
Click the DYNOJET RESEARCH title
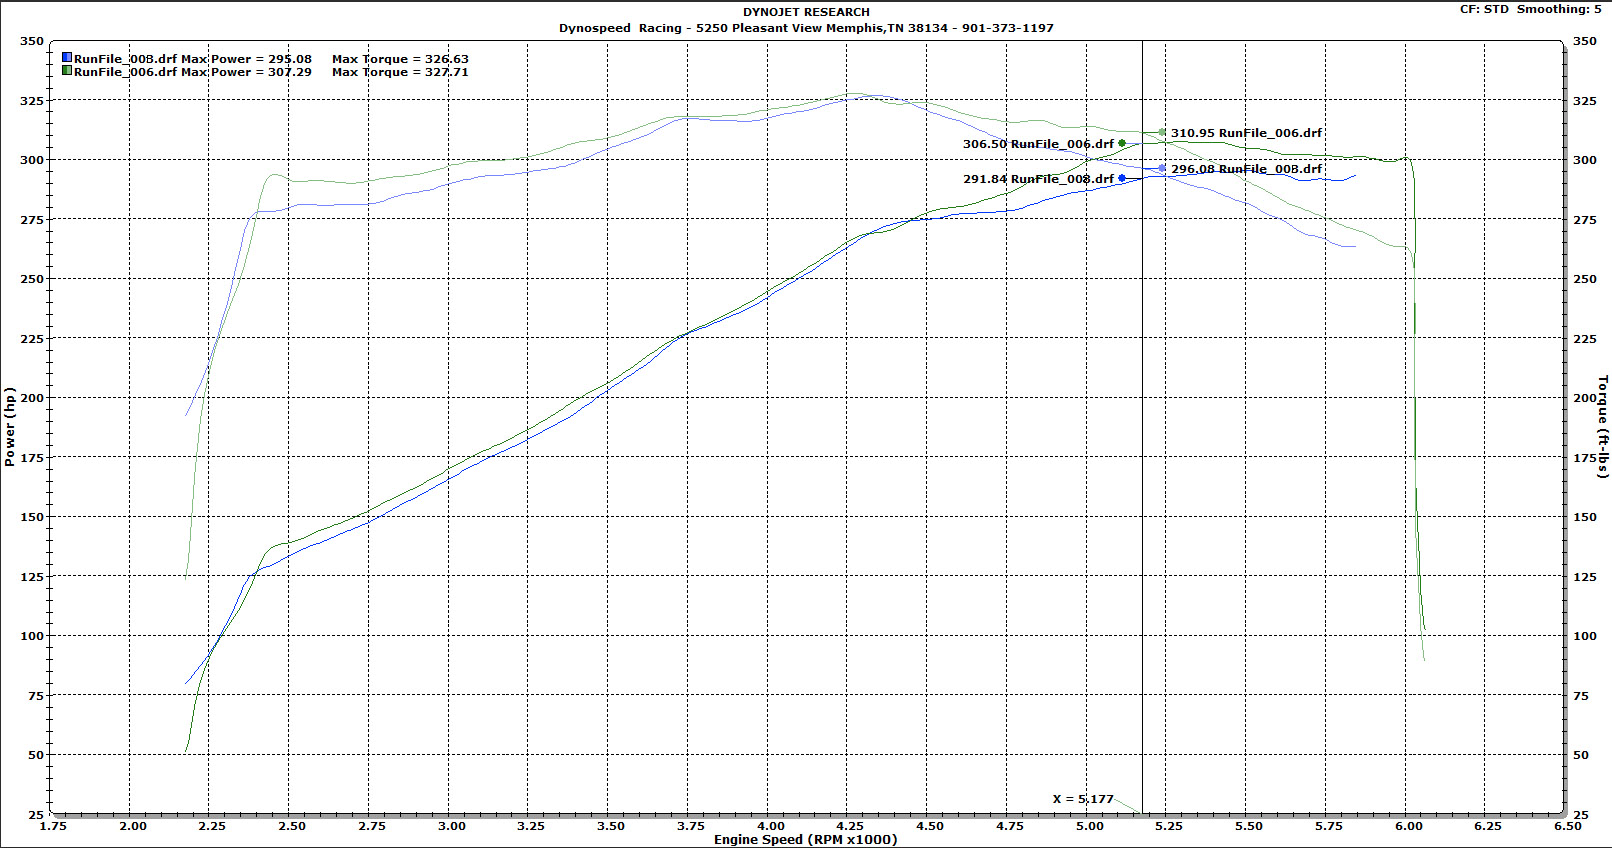pos(806,12)
